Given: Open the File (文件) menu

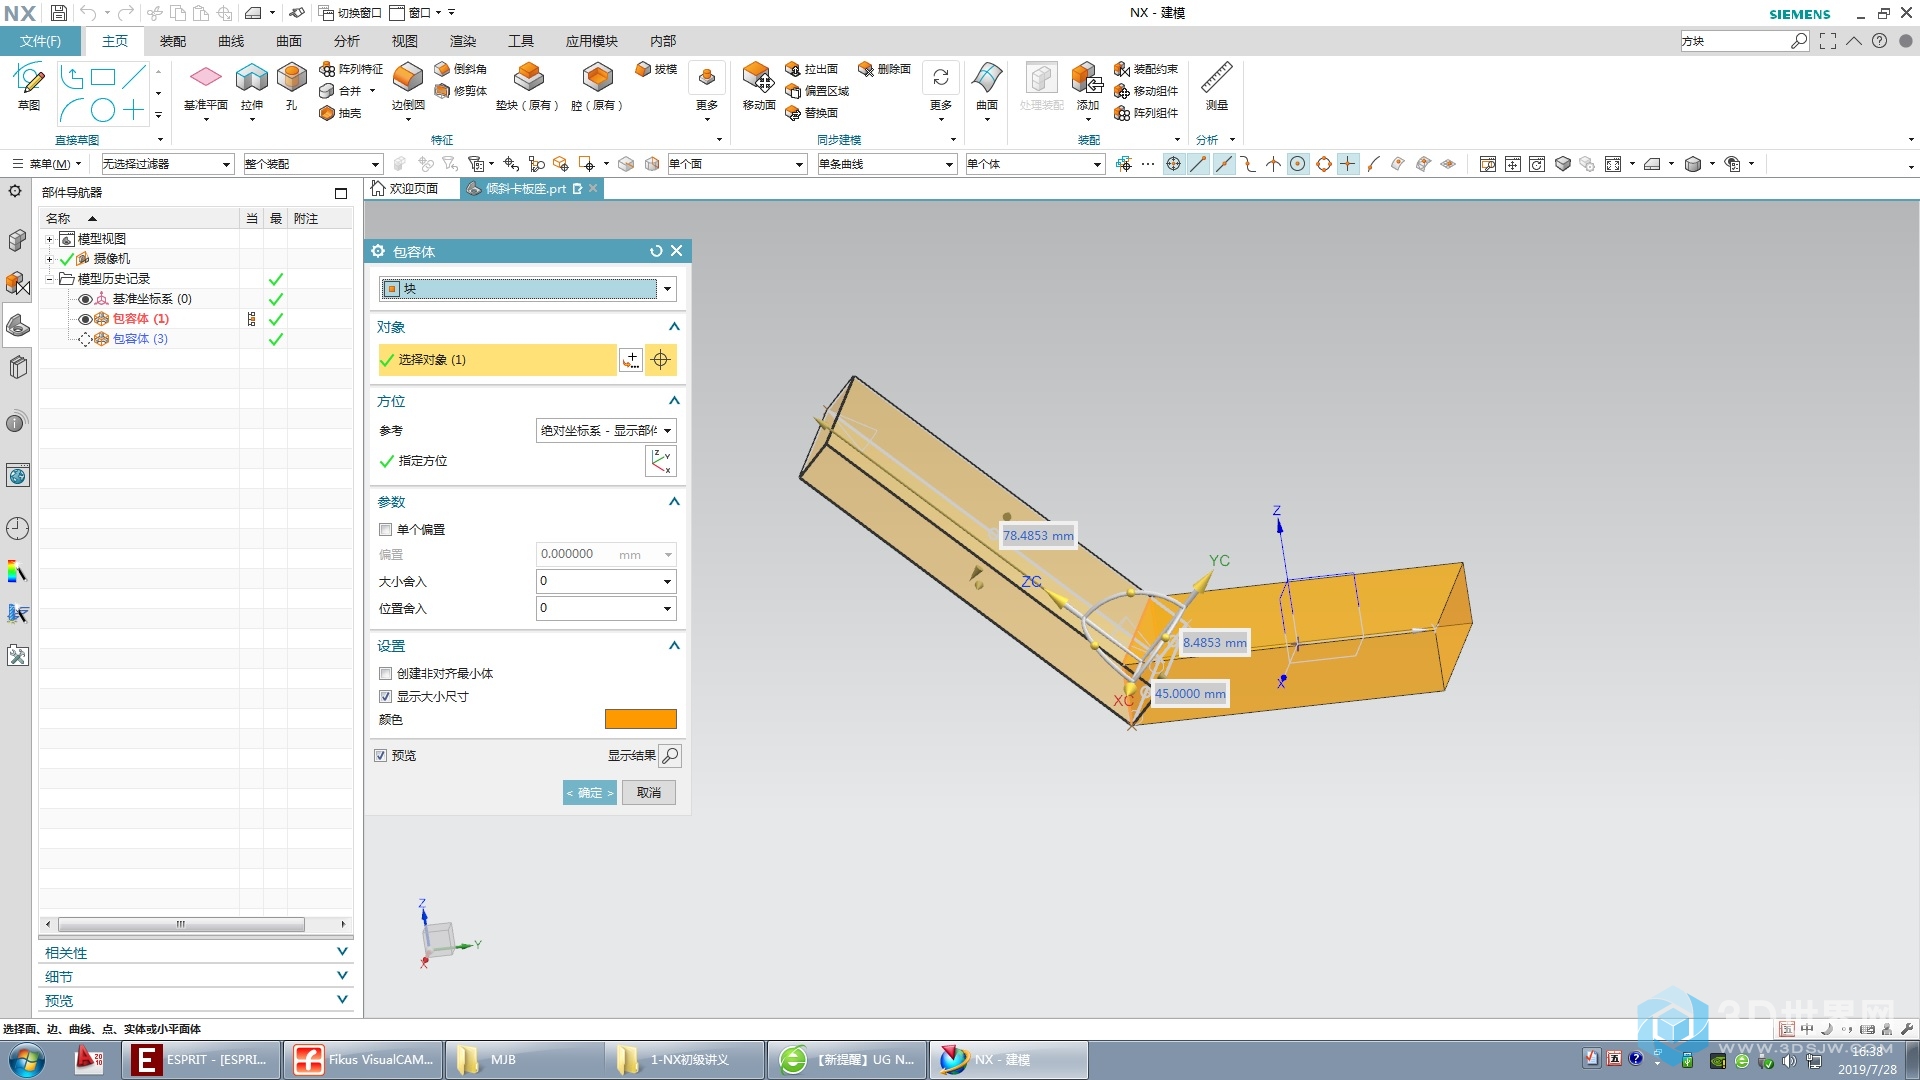Looking at the screenshot, I should point(40,41).
